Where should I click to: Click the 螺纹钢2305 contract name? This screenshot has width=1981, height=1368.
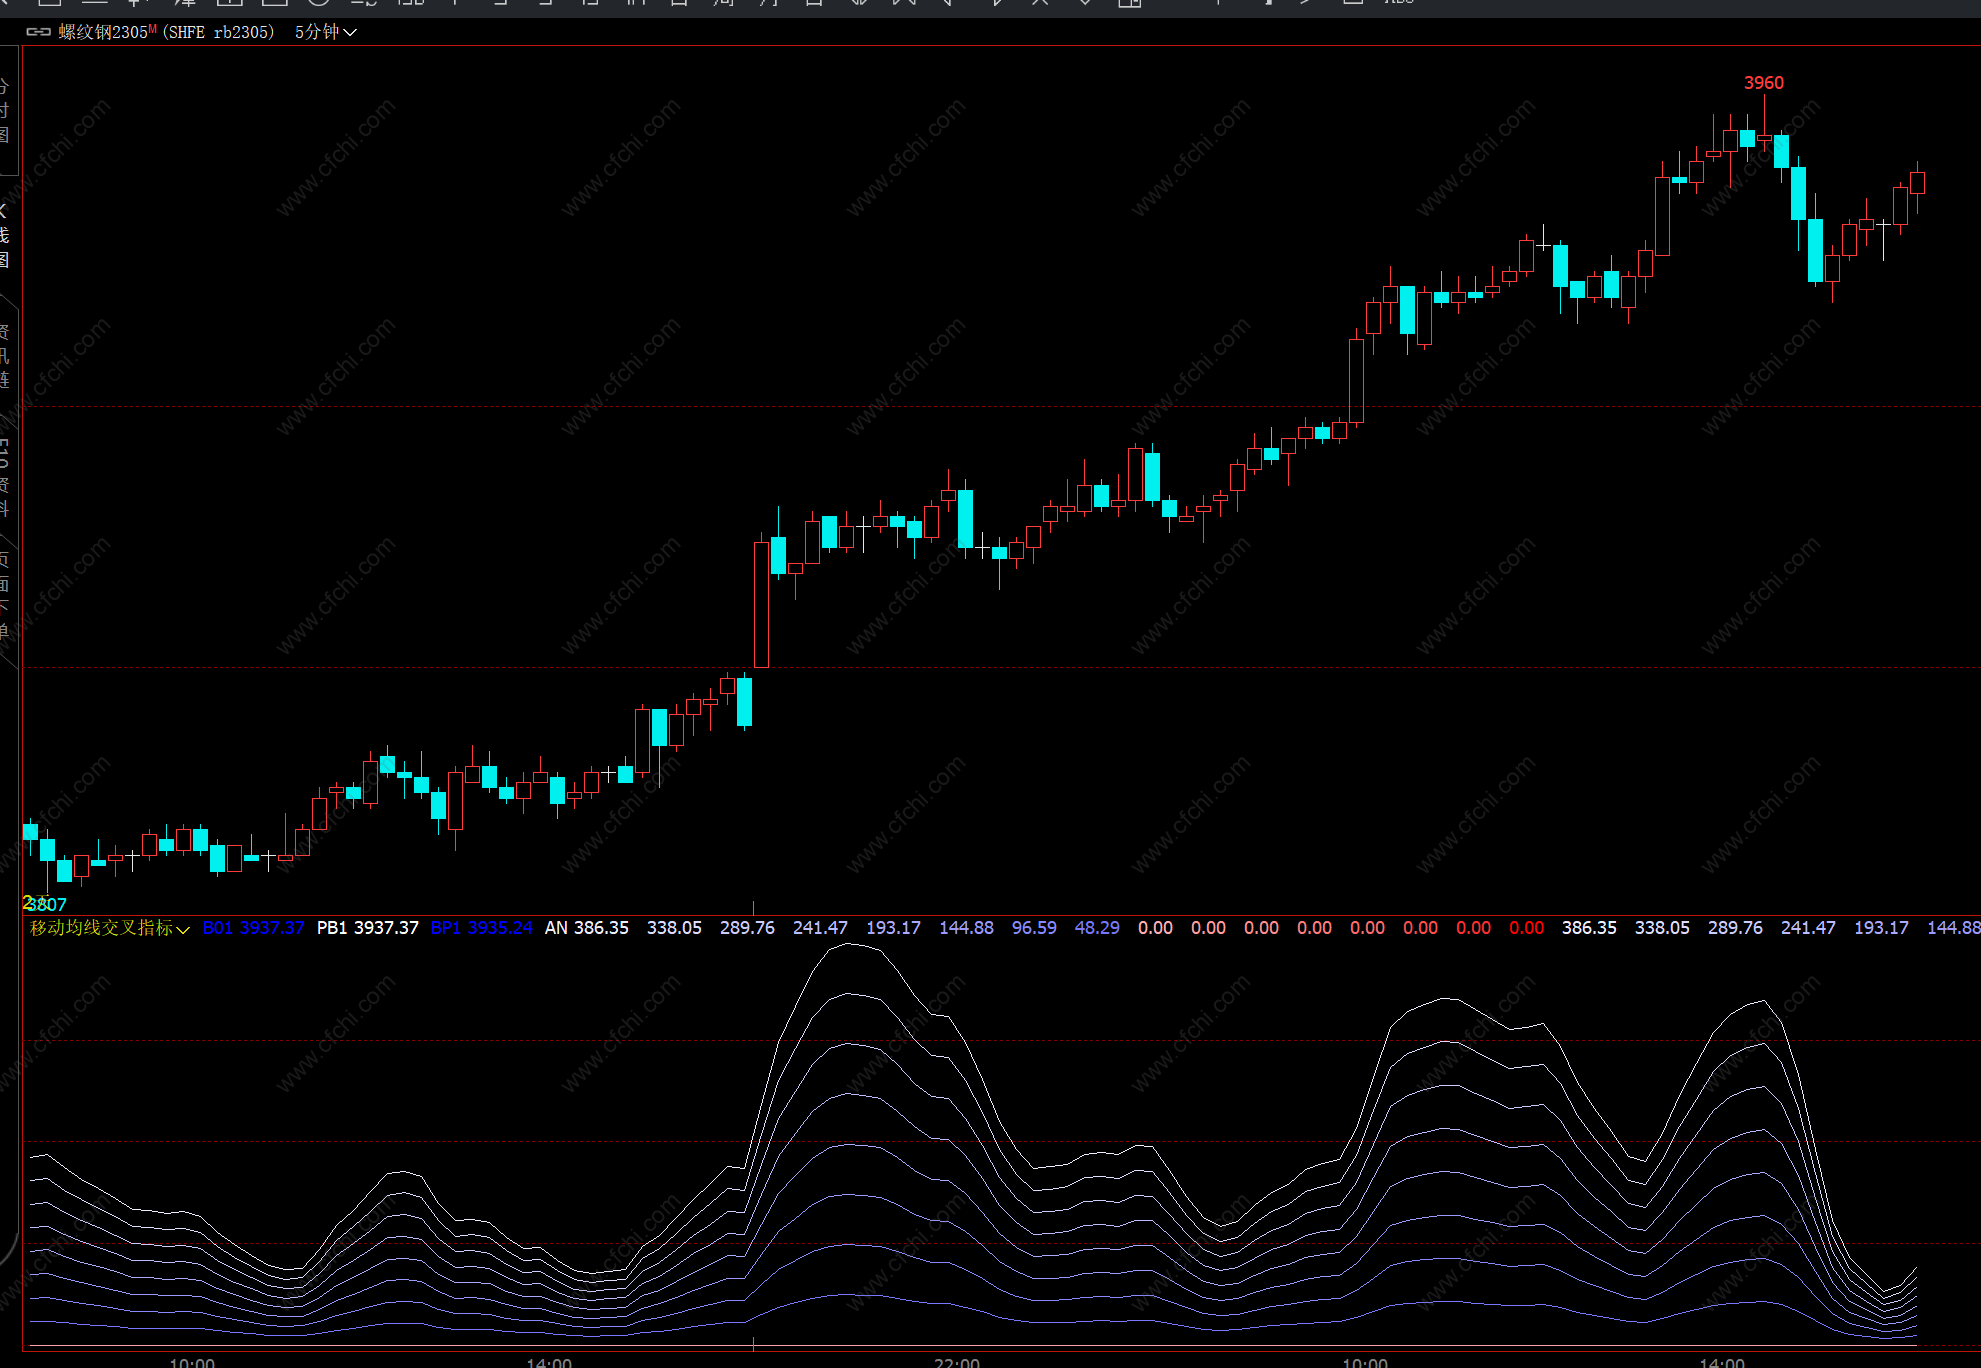point(103,32)
